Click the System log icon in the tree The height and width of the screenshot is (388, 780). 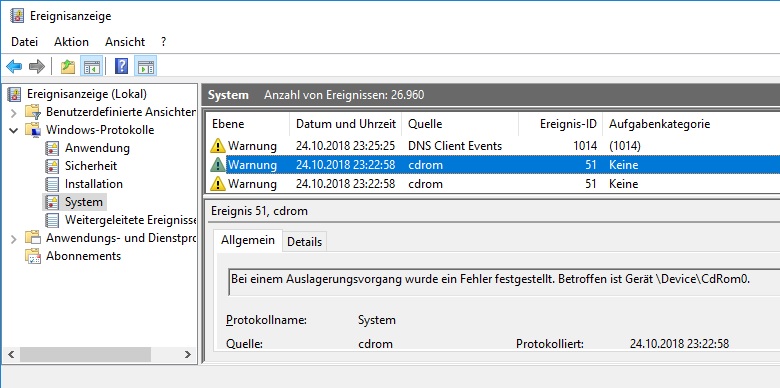pos(52,202)
